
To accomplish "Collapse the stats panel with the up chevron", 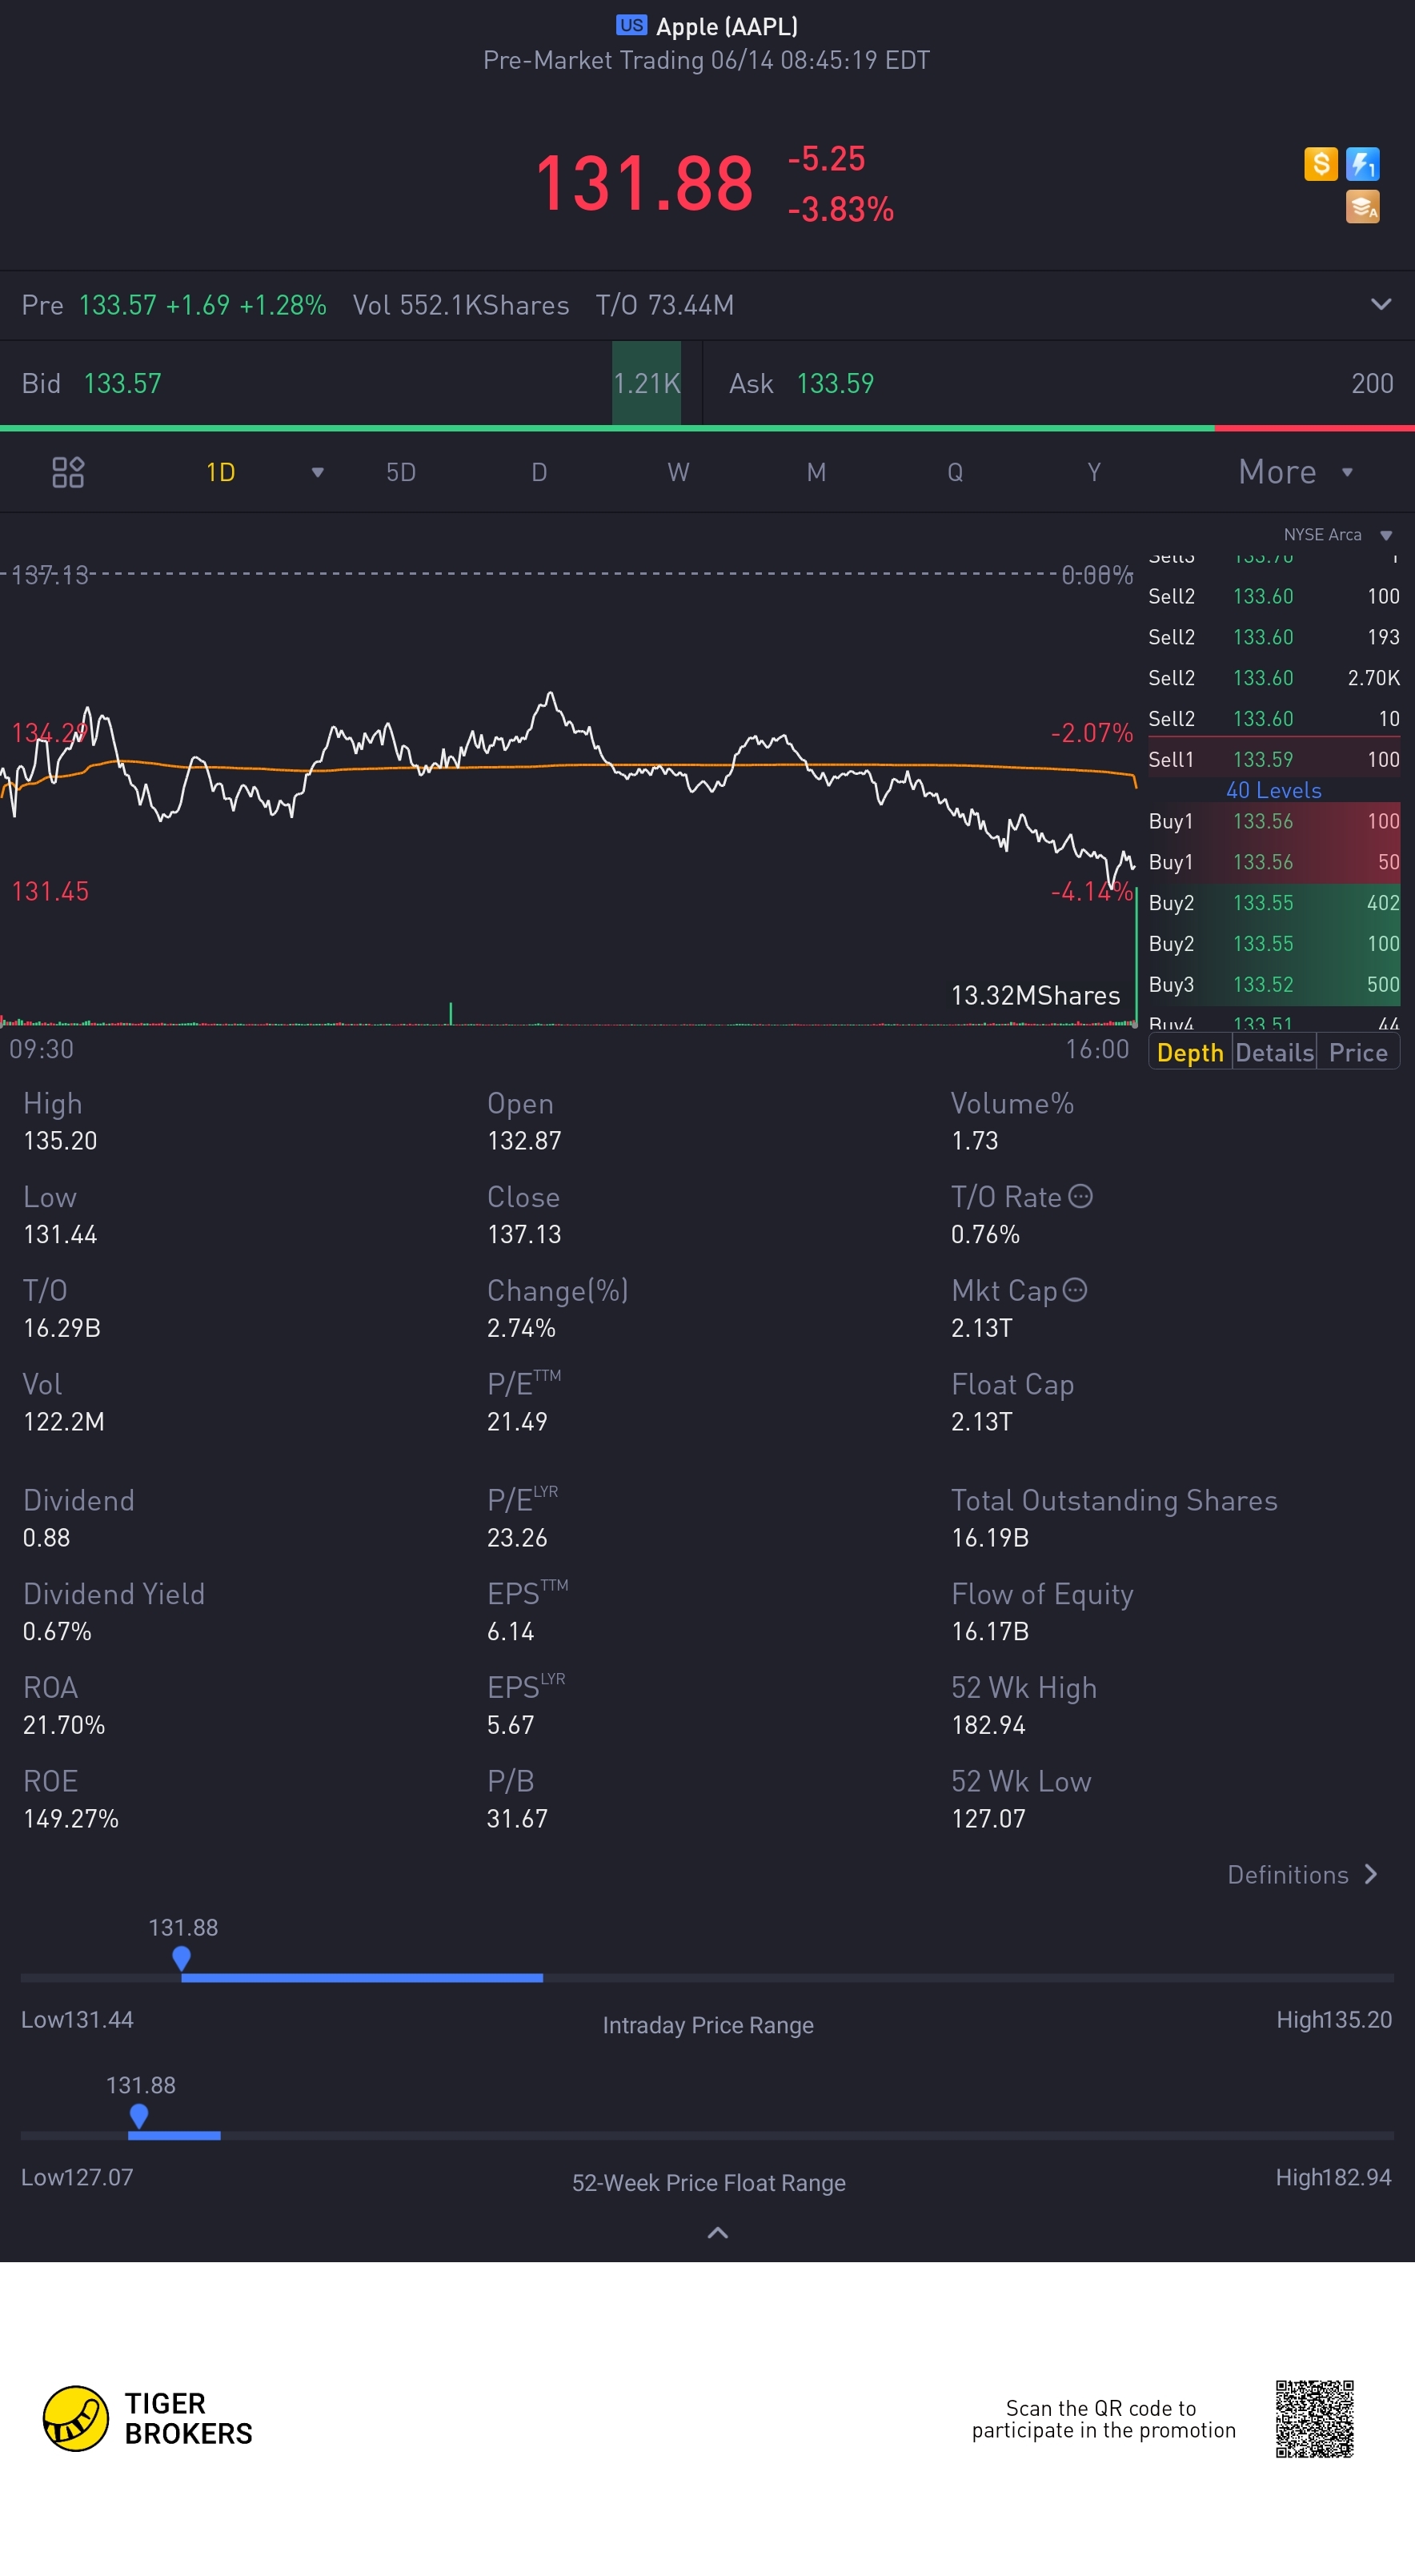I will [x=717, y=2232].
